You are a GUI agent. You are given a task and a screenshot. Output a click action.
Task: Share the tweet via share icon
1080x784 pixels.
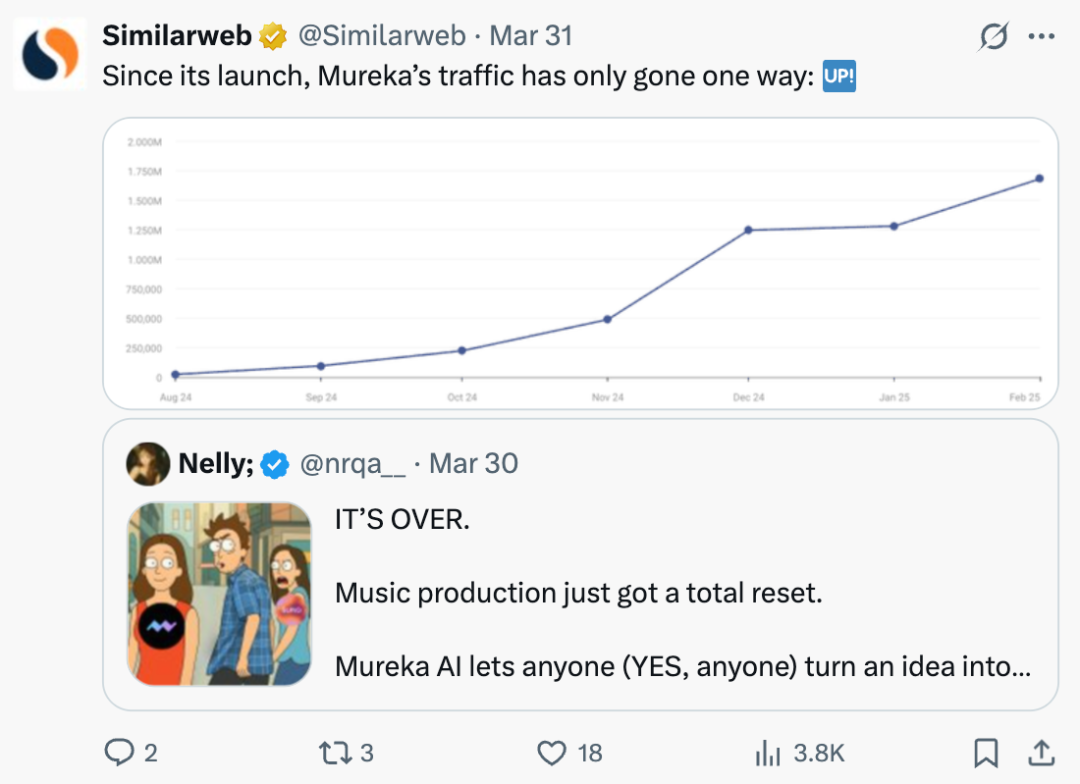point(1040,751)
